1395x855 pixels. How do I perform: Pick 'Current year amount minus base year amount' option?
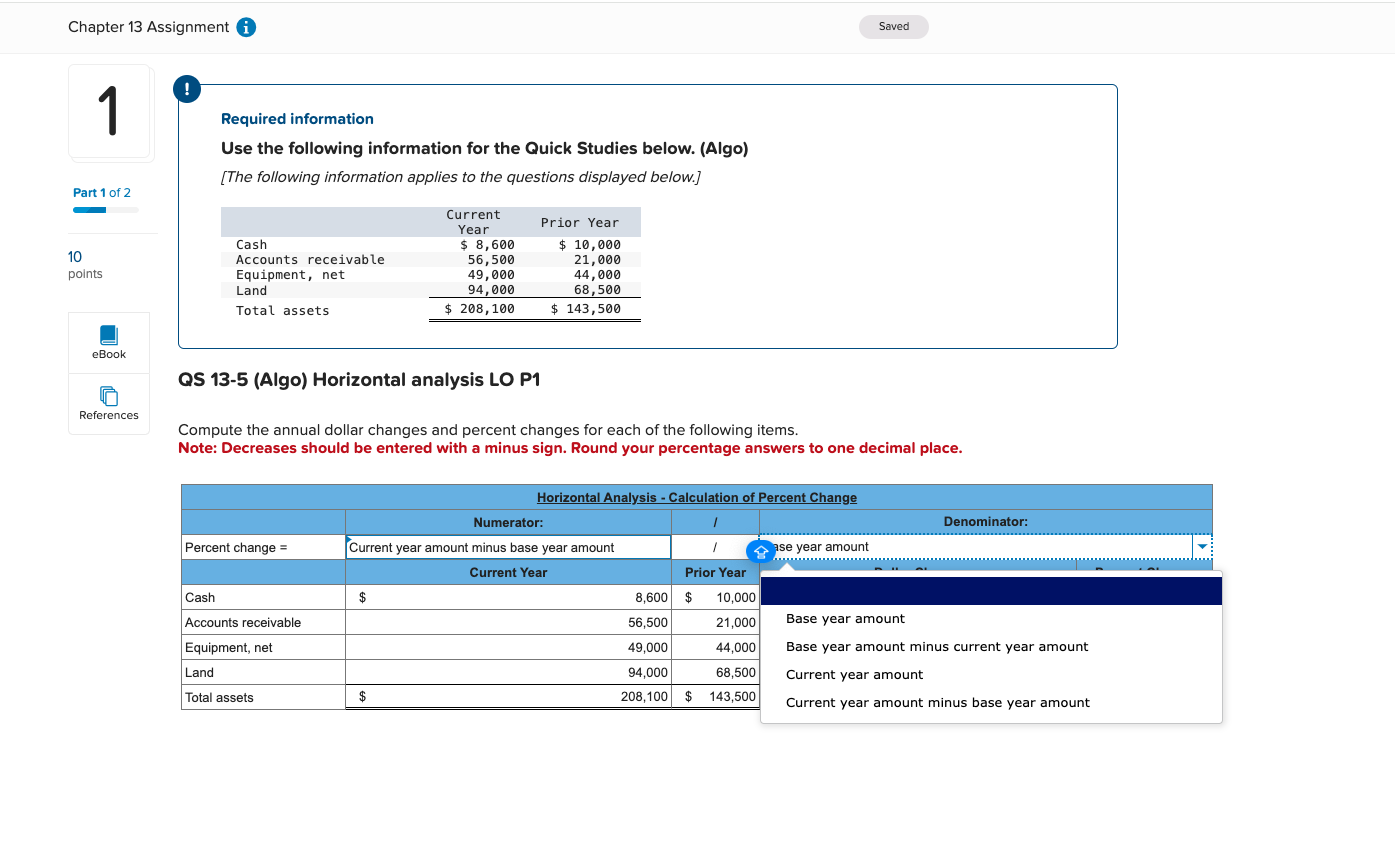(938, 703)
